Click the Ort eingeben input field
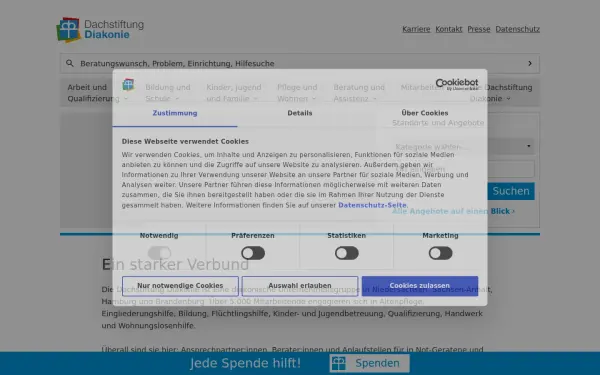Viewport: 600px width, 375px height. tap(463, 169)
